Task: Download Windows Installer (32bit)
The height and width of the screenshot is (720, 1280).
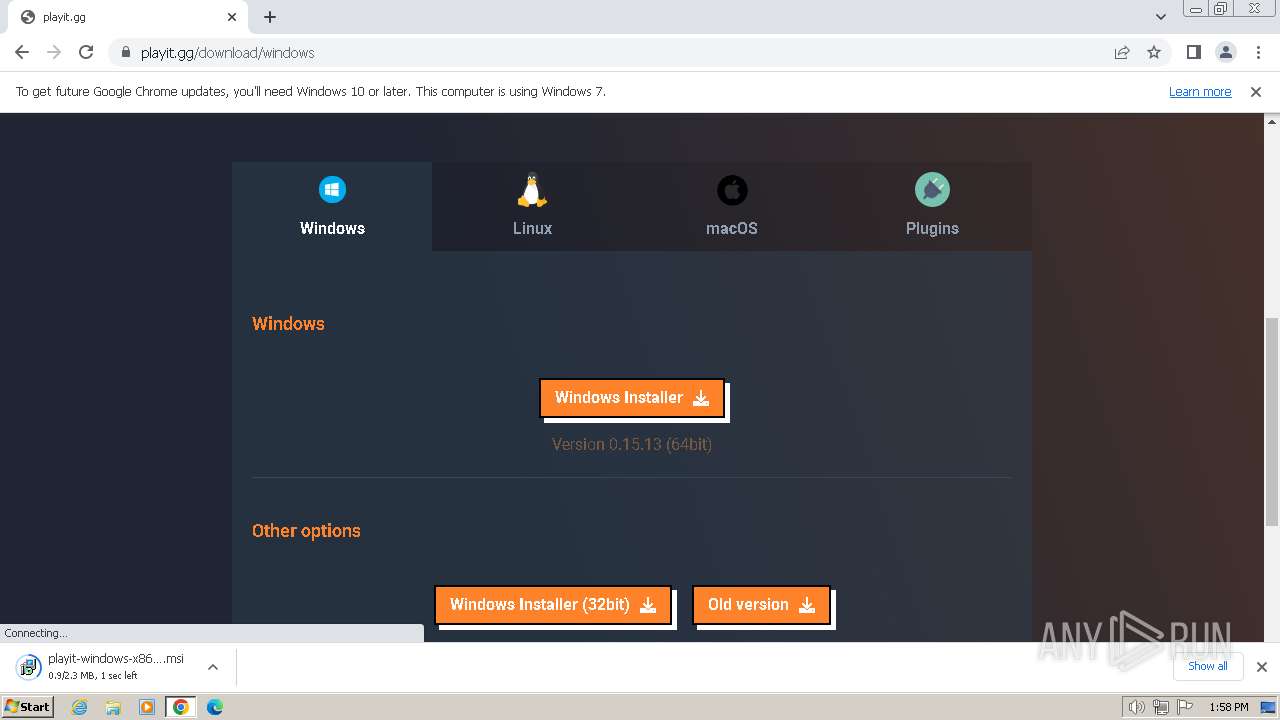Action: 553,604
